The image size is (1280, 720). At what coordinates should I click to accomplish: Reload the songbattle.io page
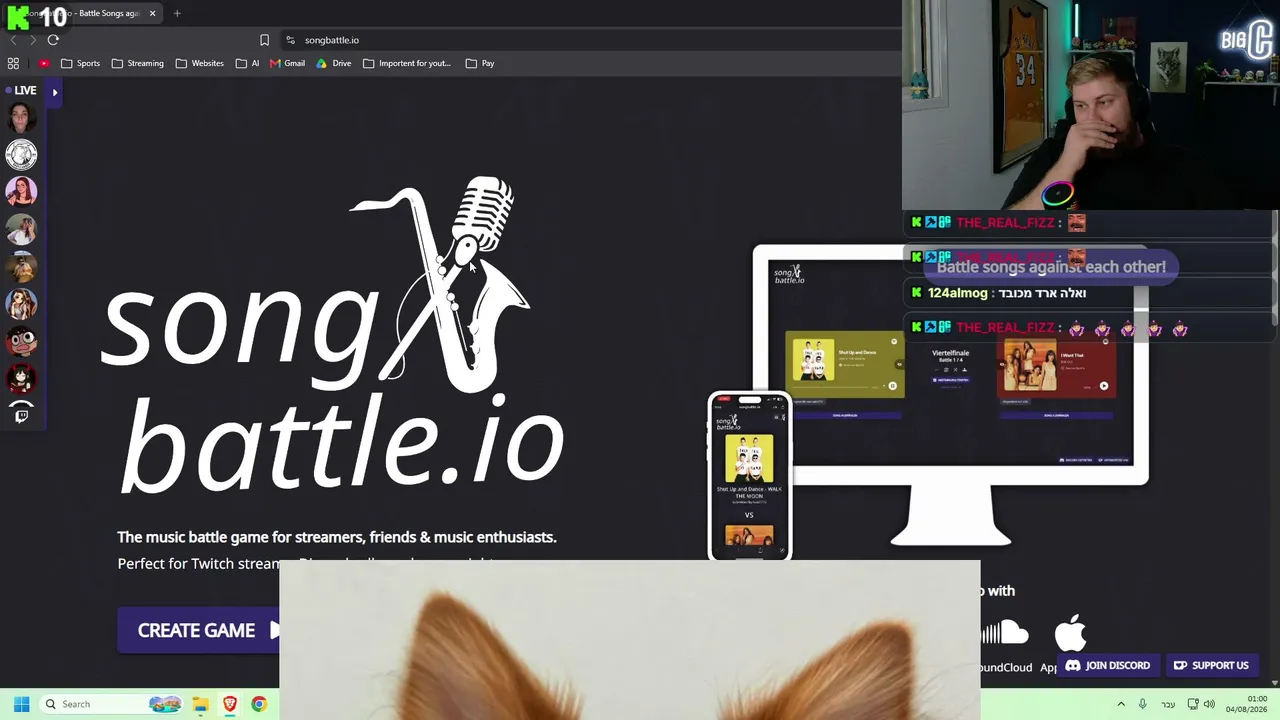point(53,40)
